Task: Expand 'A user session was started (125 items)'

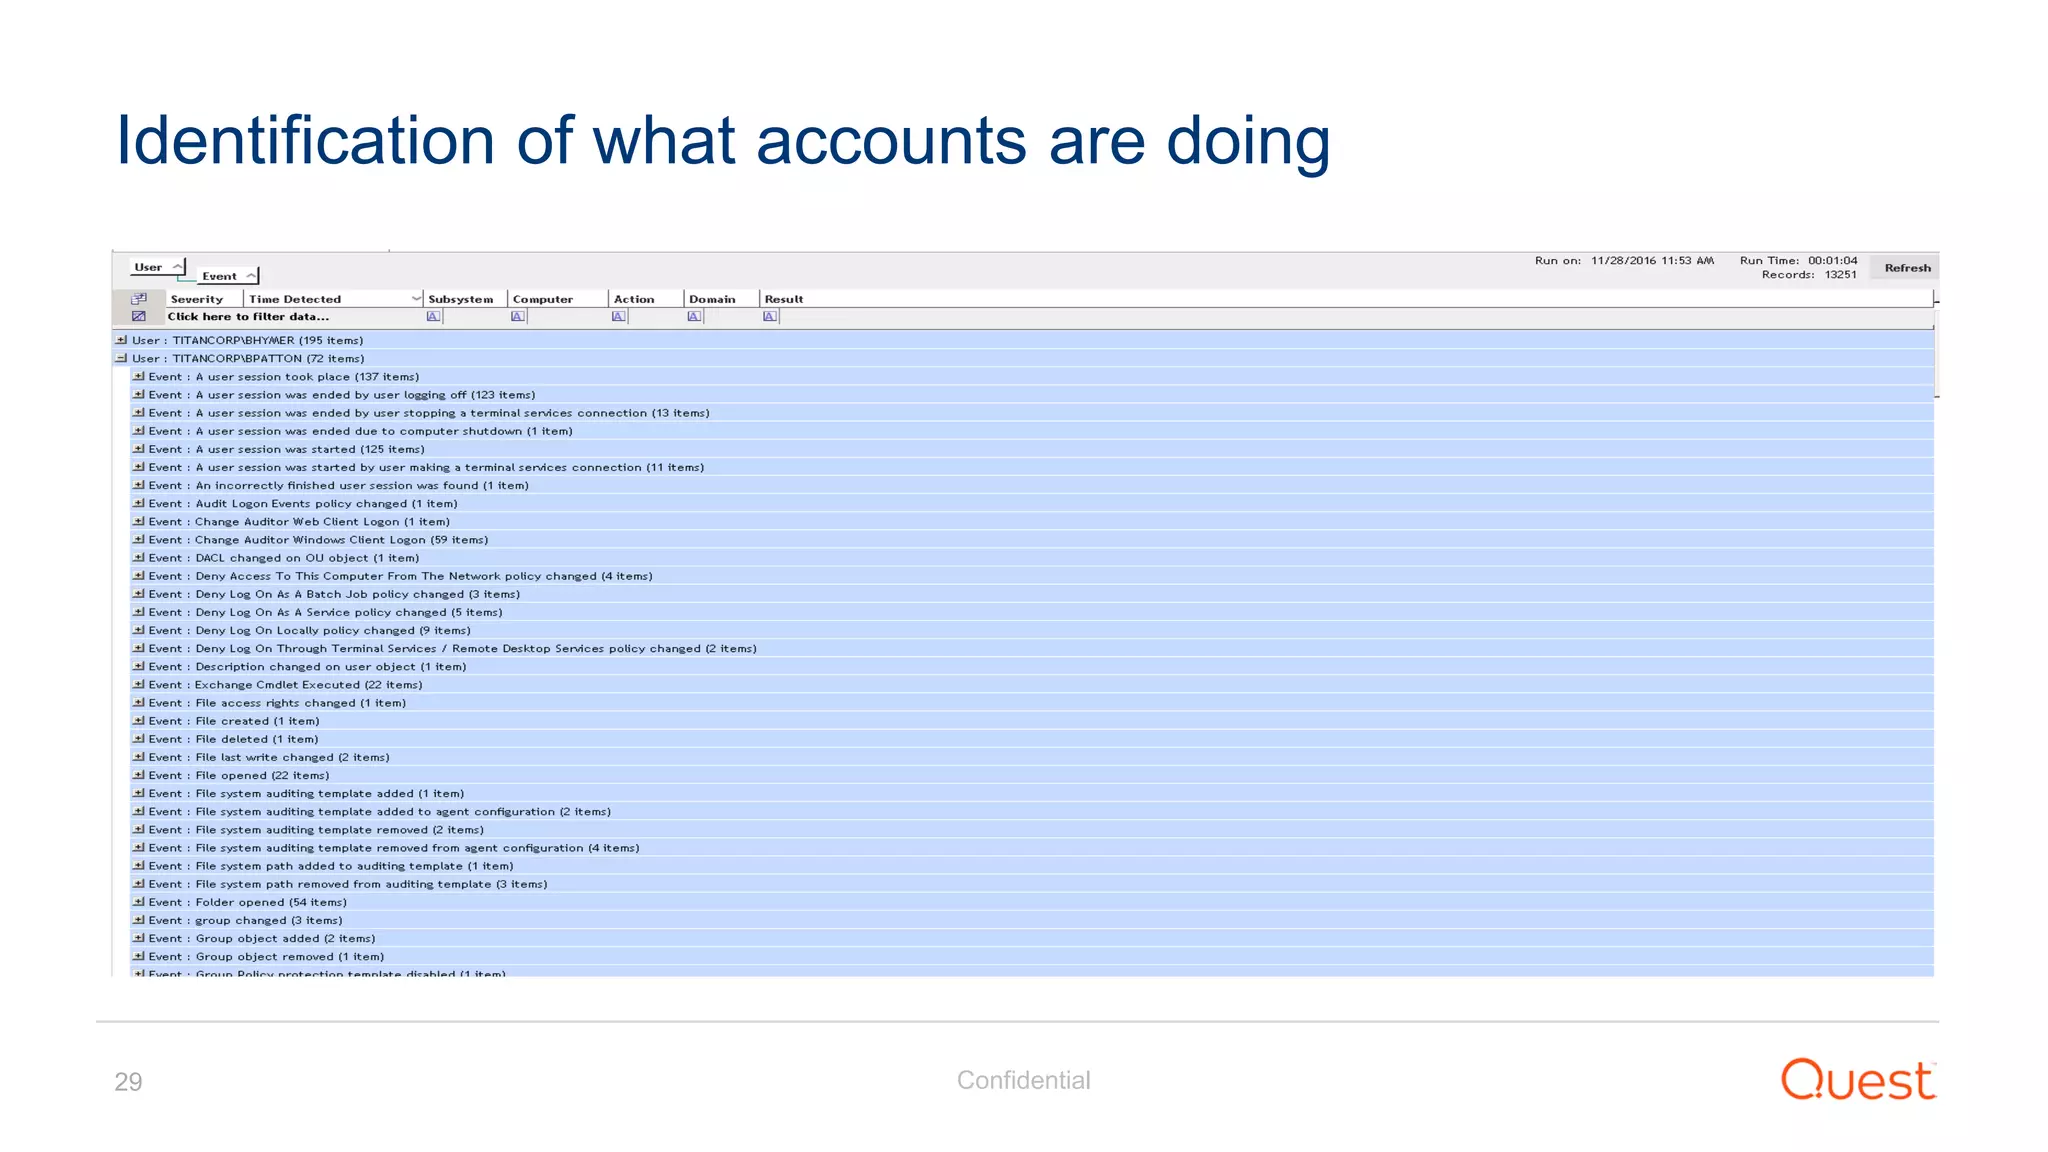Action: click(139, 449)
